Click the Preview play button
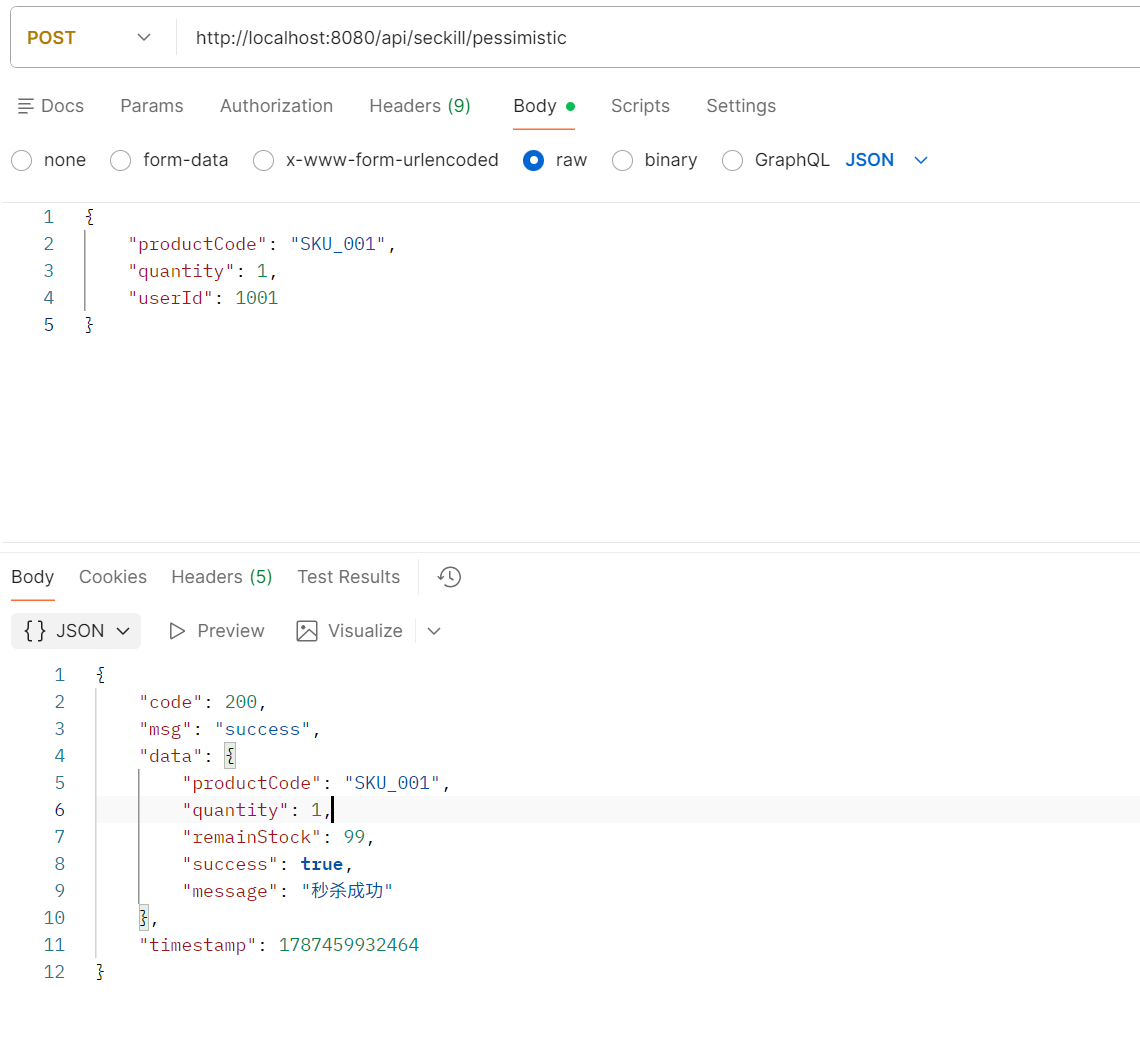This screenshot has width=1140, height=1043. tap(216, 631)
